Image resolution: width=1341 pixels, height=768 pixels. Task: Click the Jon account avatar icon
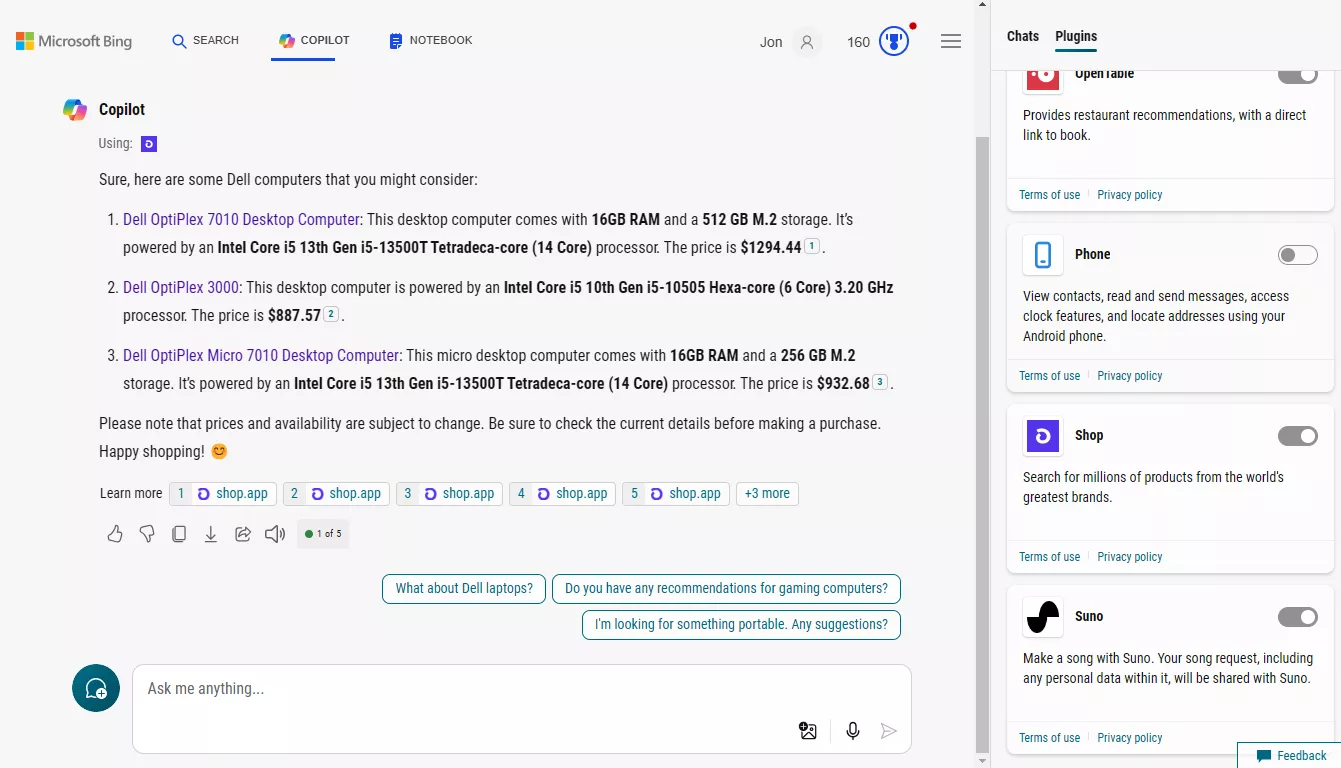807,42
